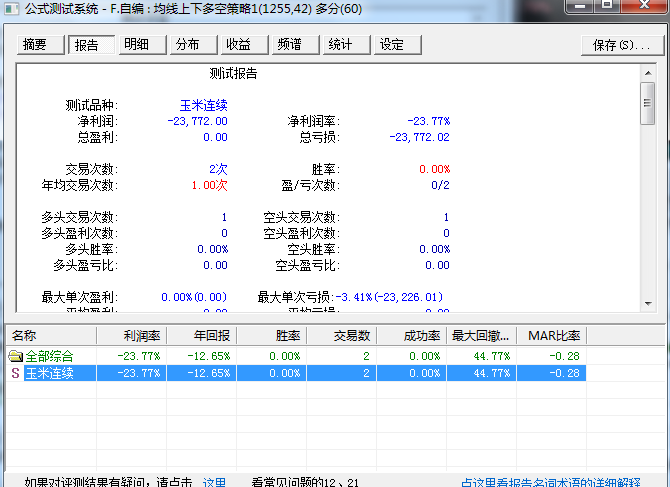Viewport: 670px width, 487px height.
Task: Open the 频谱 tab
Action: coord(290,45)
